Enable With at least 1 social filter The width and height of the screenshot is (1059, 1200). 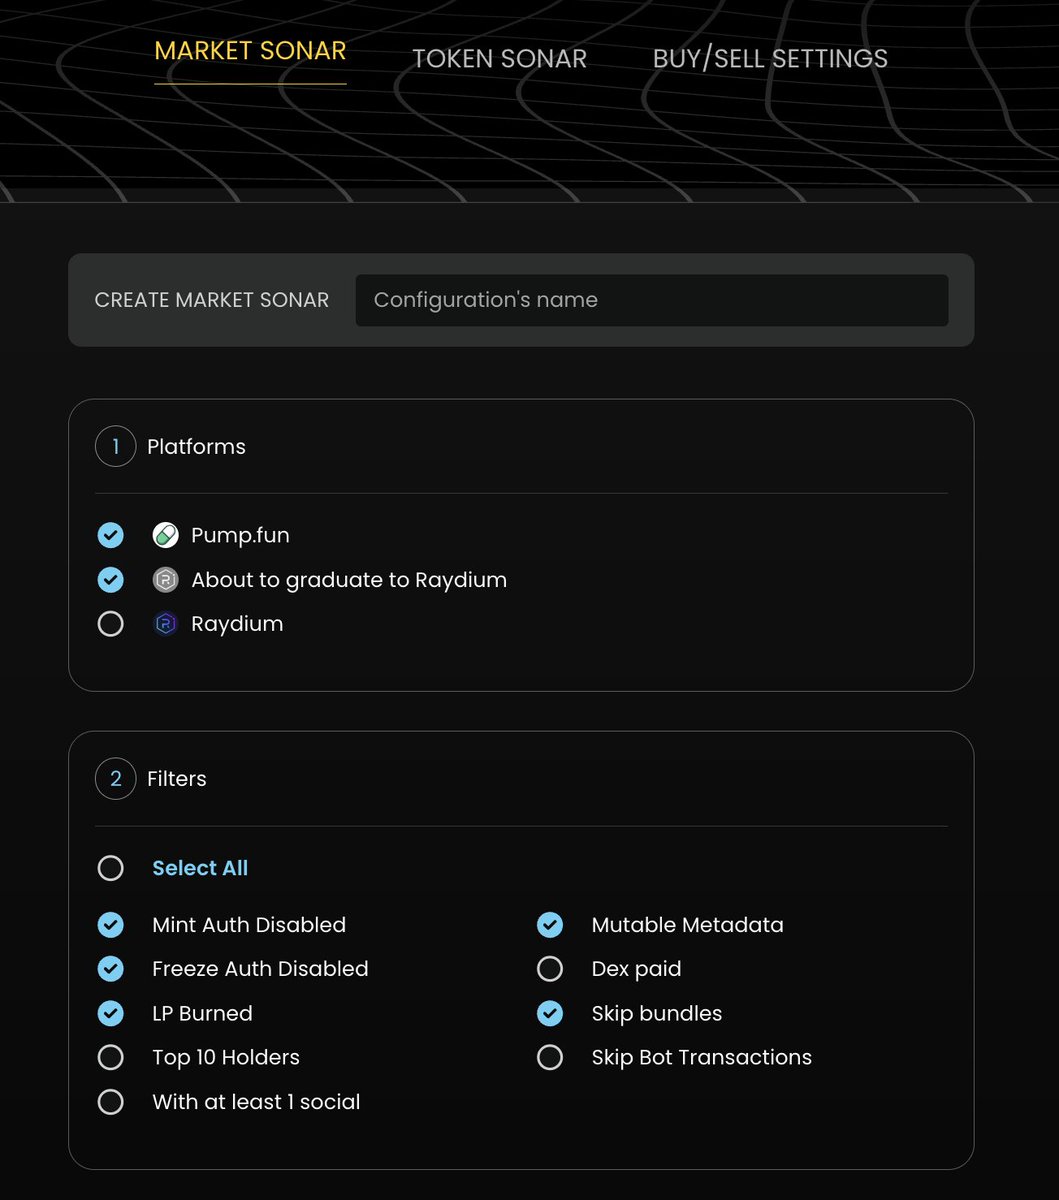coord(111,1102)
